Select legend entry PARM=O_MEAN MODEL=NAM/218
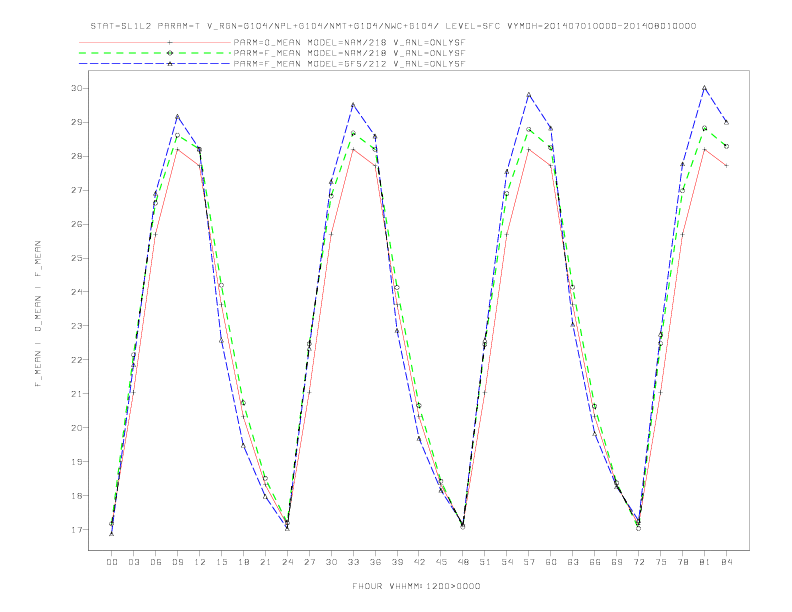The image size is (792, 612). [349, 42]
